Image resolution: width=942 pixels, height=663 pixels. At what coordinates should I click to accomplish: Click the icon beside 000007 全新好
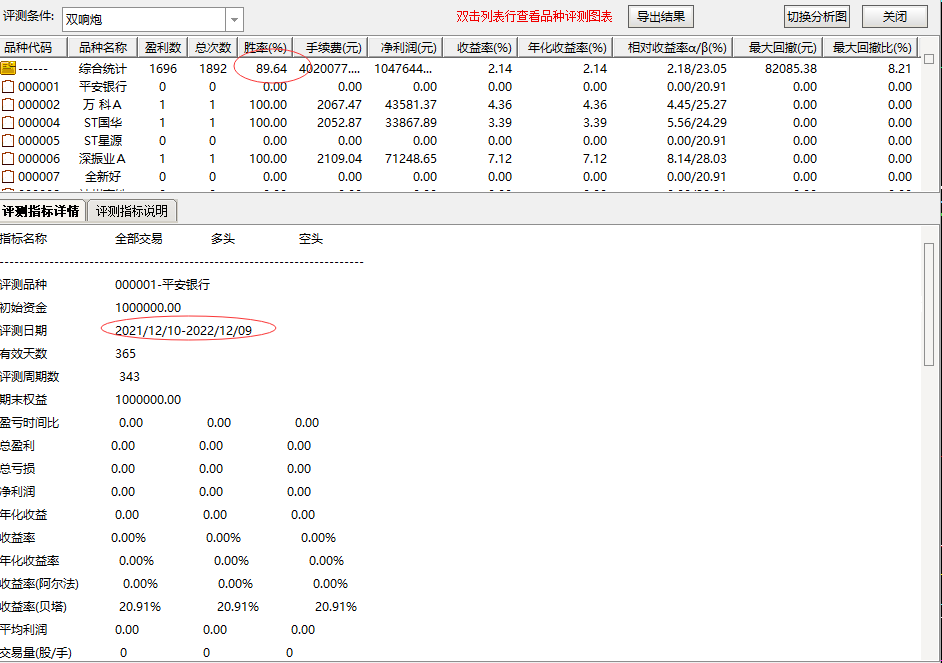pyautogui.click(x=8, y=177)
